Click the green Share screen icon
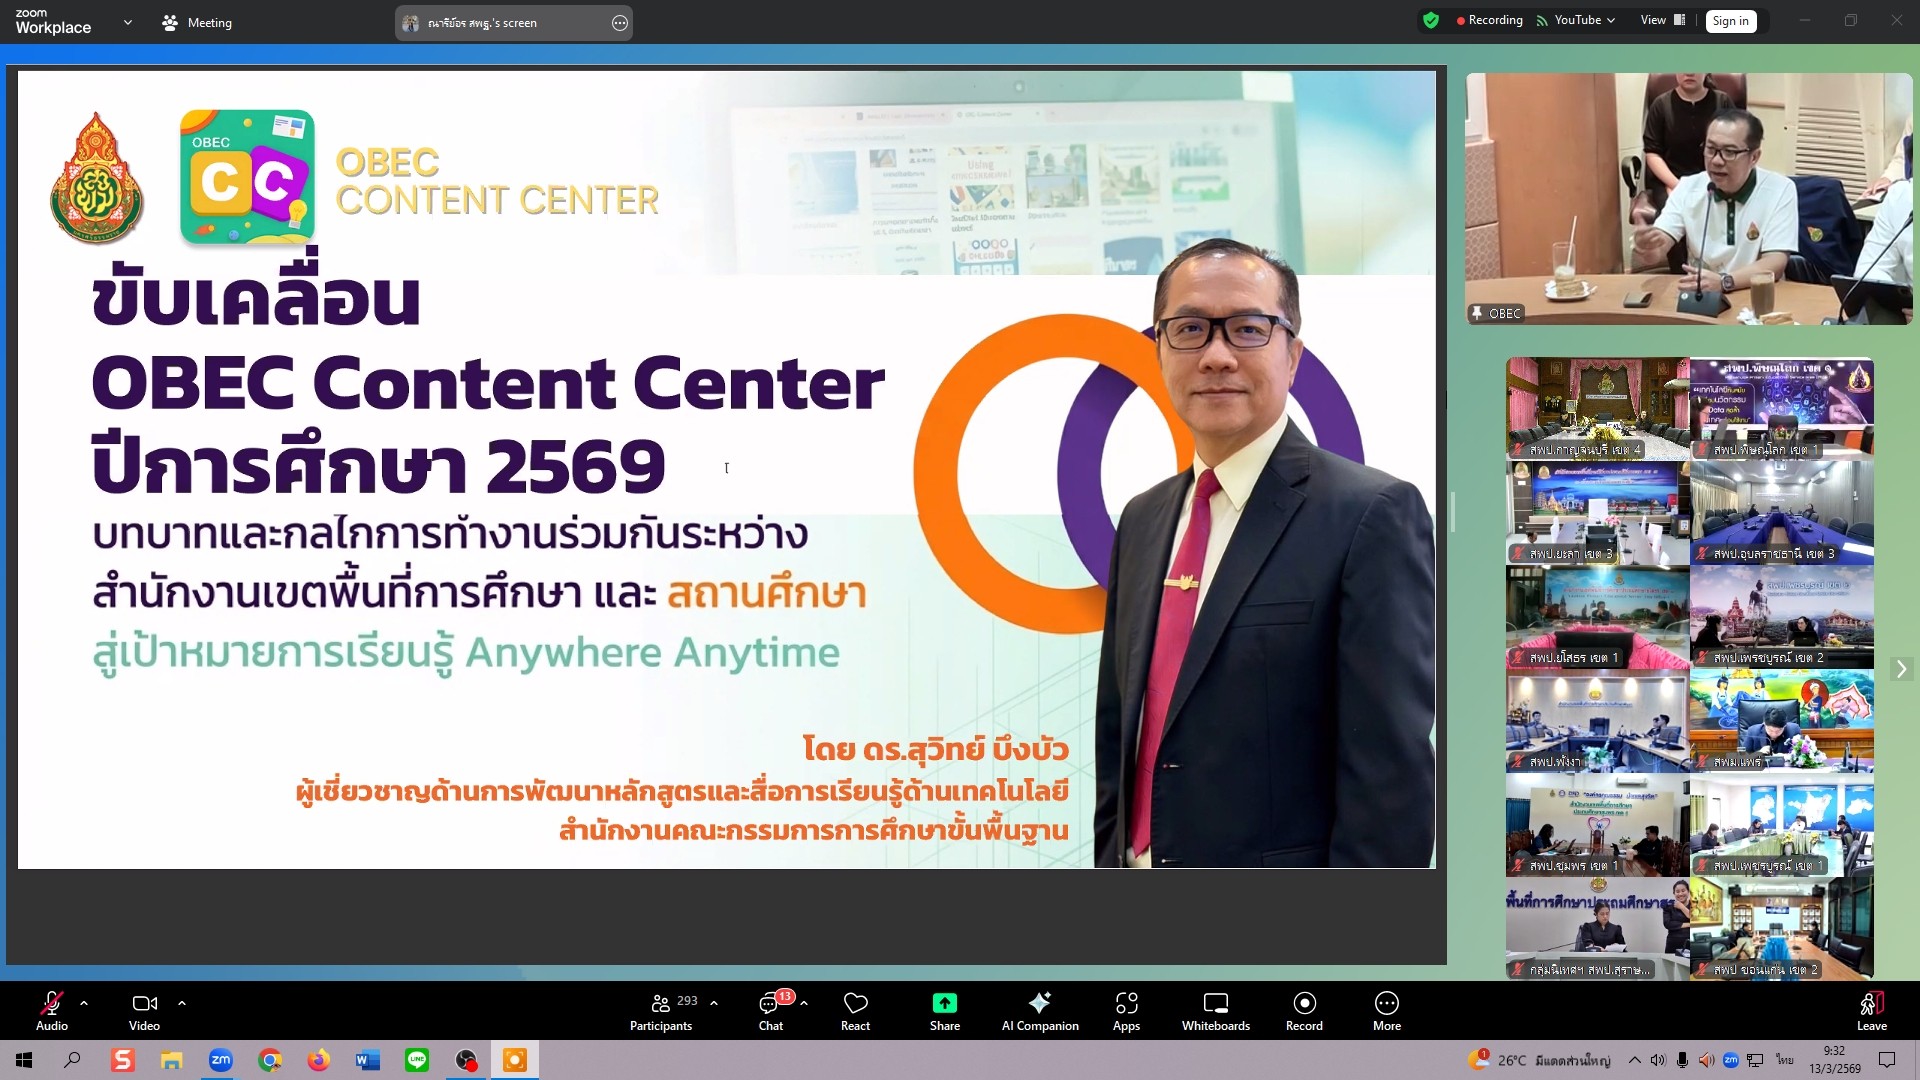 click(944, 1003)
